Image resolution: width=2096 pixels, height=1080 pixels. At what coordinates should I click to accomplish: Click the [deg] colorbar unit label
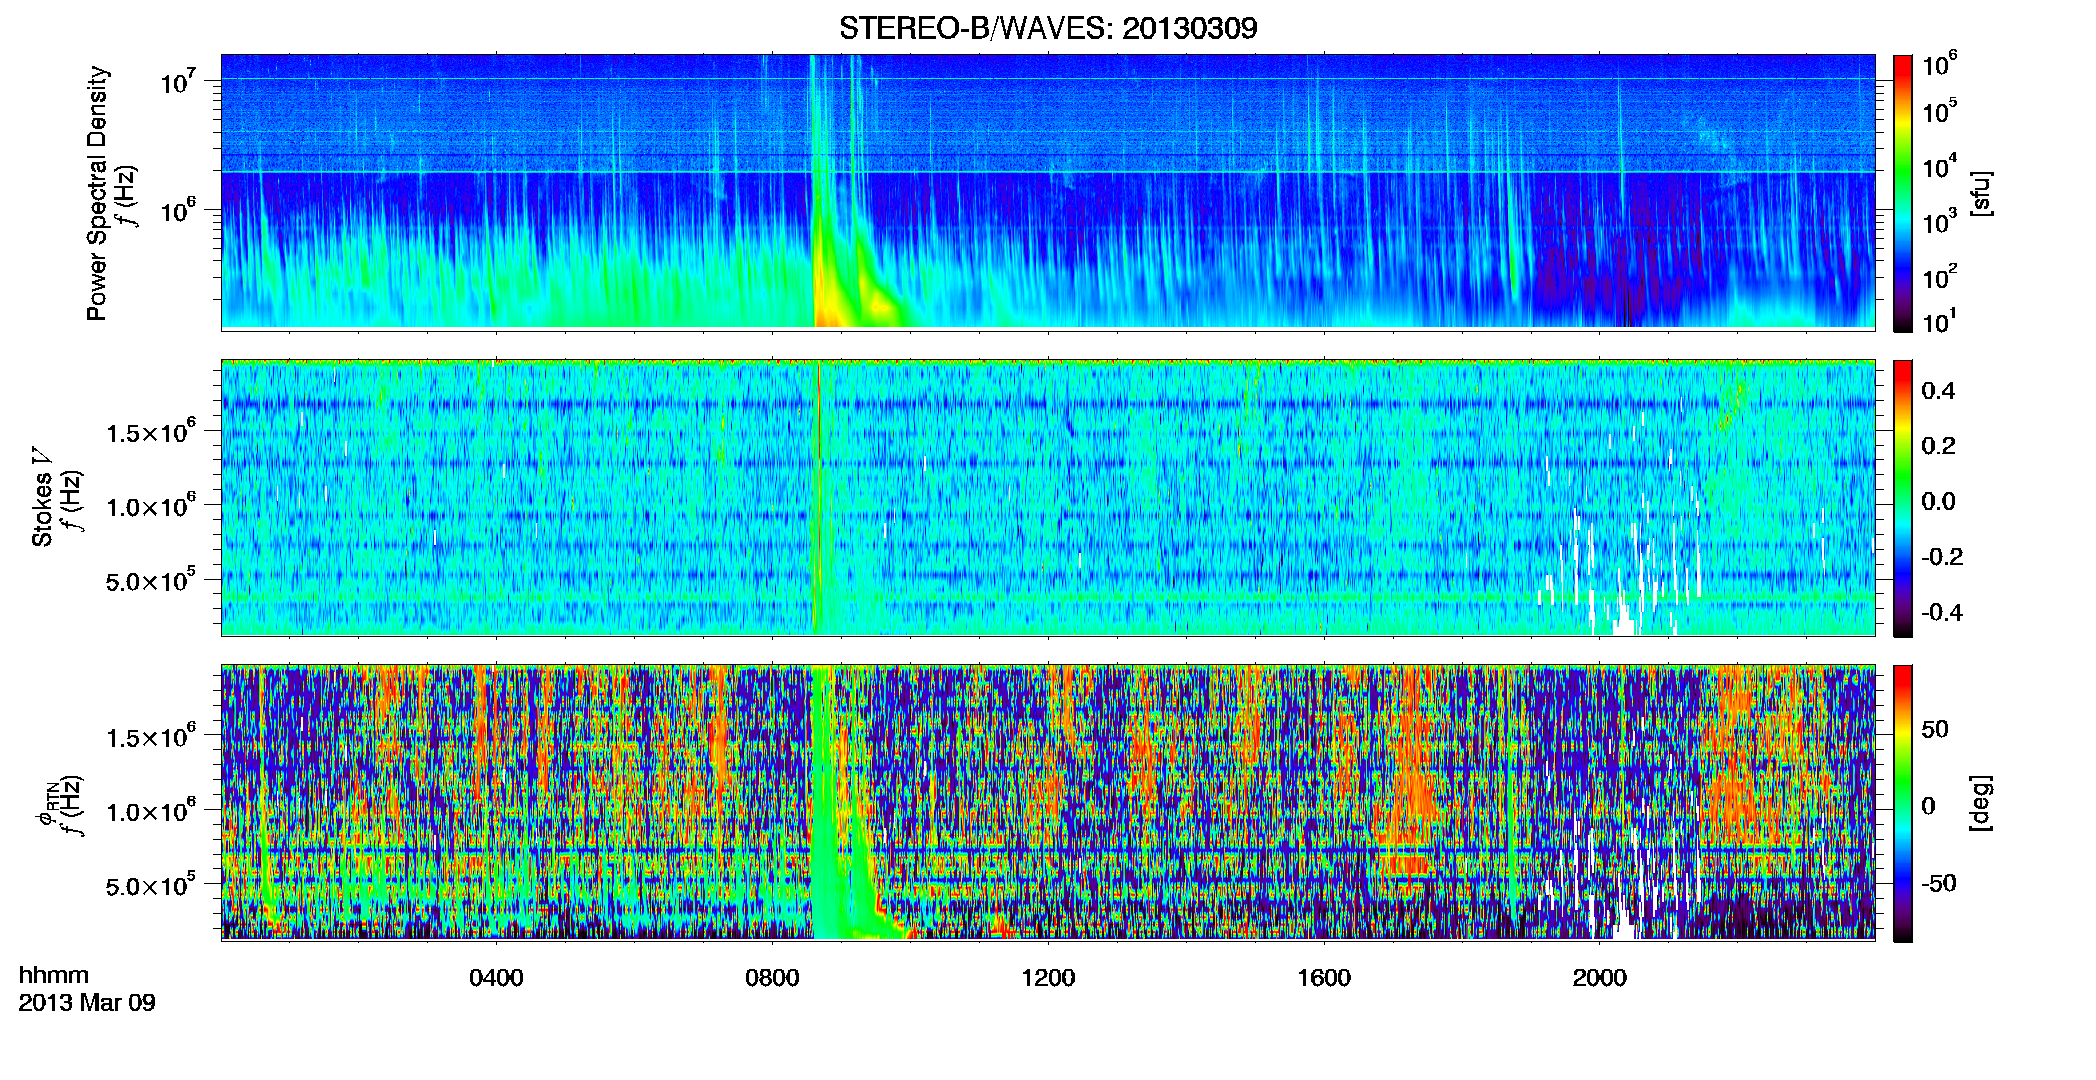coord(1981,803)
